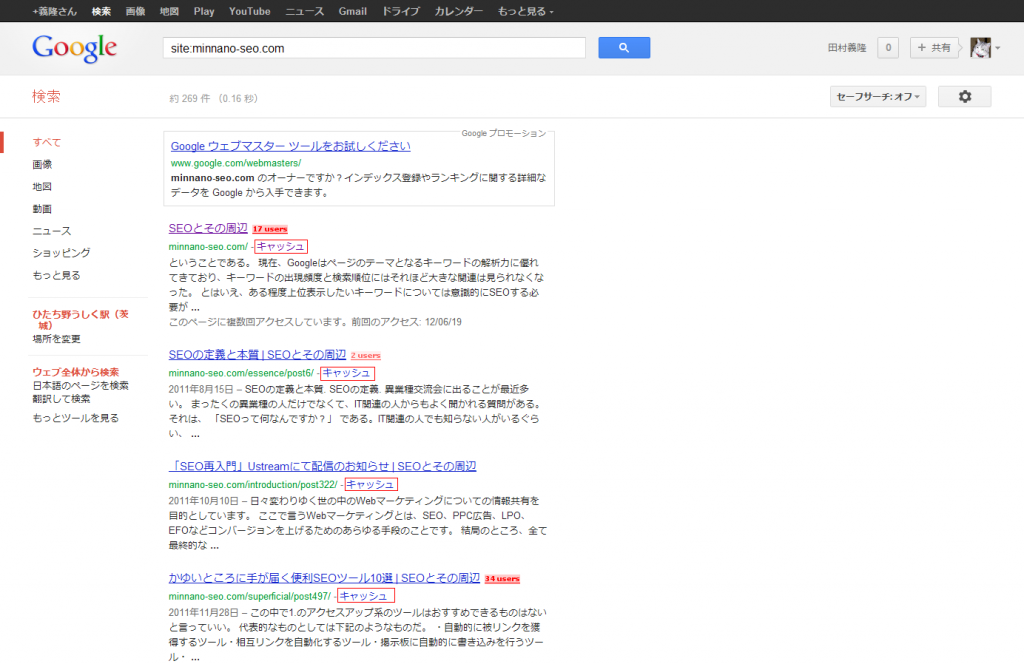Filter by ニュース in left sidebar
The width and height of the screenshot is (1024, 664).
pos(52,231)
